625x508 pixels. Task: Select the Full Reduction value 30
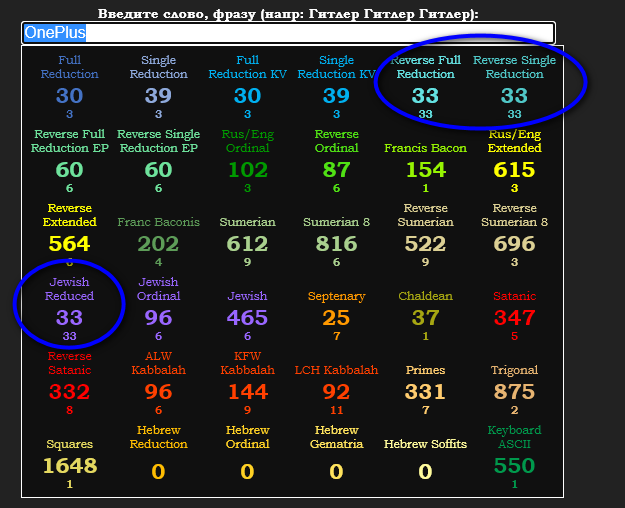click(x=69, y=96)
